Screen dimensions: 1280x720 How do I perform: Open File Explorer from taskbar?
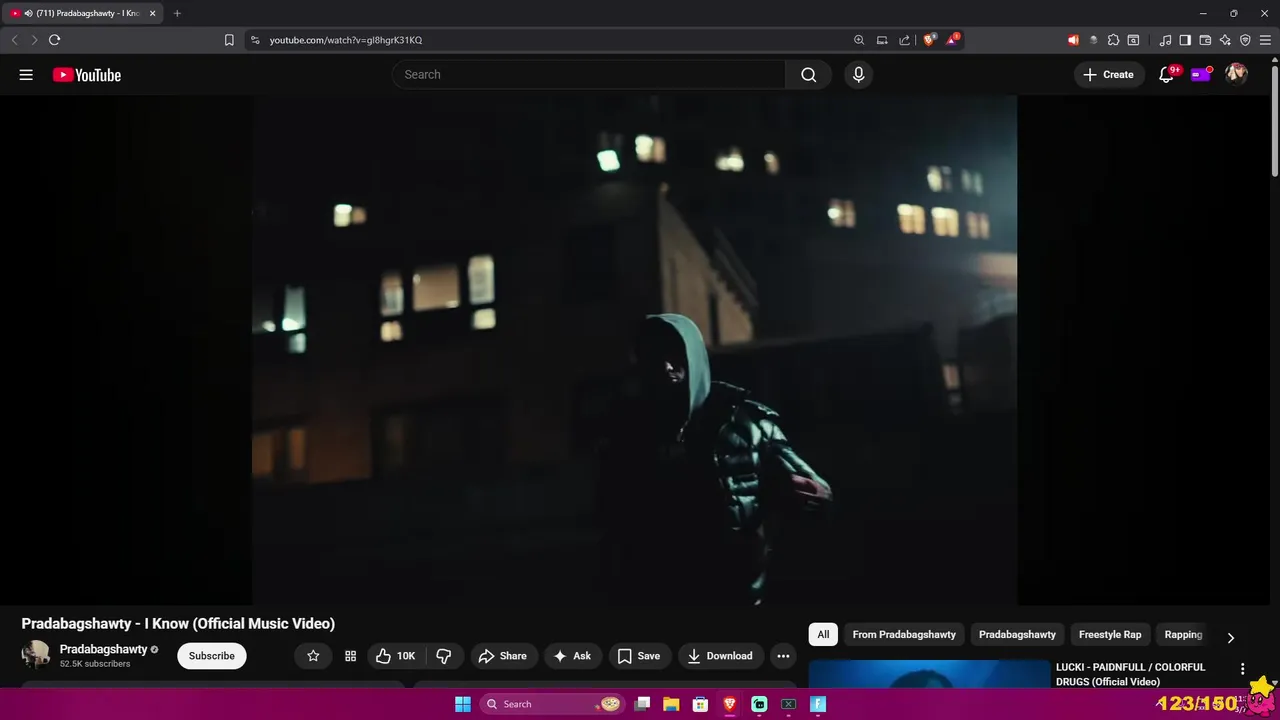pos(672,704)
